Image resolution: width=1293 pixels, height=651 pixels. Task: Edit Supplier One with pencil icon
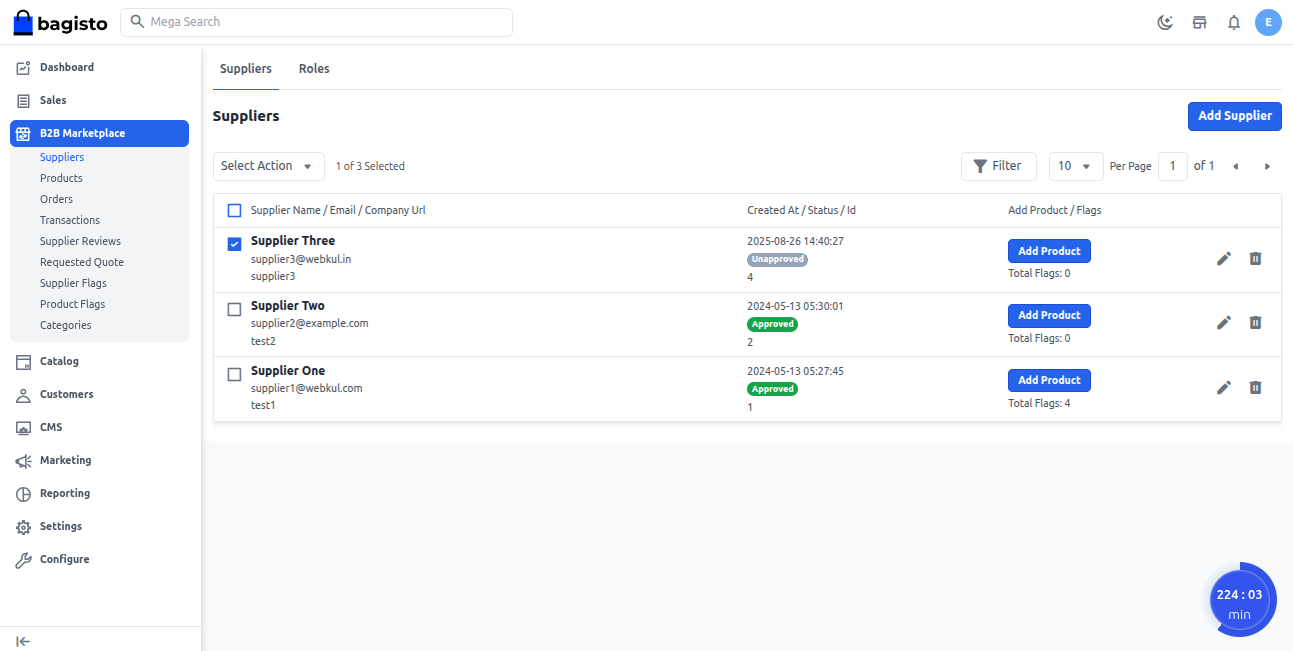pos(1223,387)
